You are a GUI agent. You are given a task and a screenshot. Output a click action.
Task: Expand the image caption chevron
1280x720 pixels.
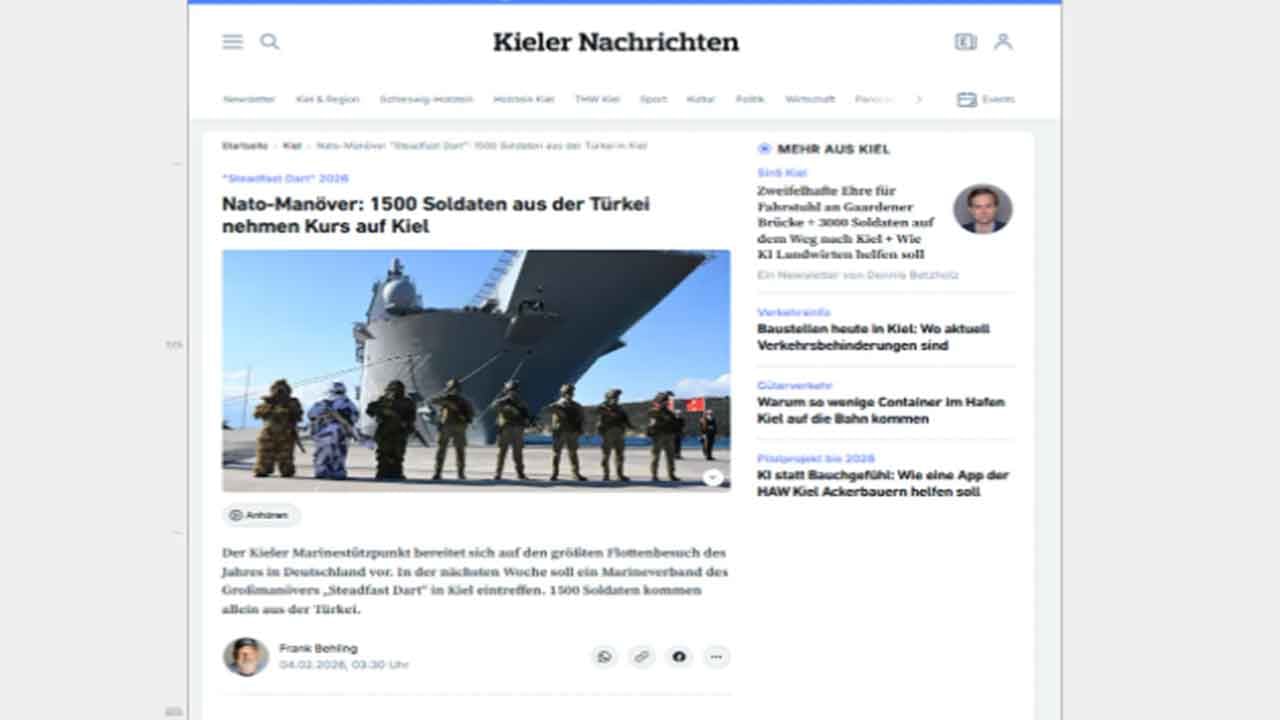pos(713,478)
